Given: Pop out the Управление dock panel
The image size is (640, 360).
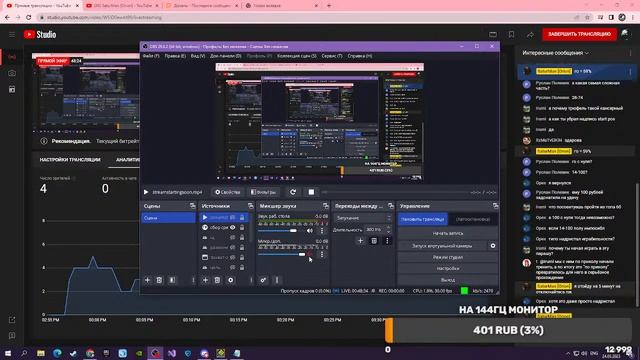Looking at the screenshot, I should point(495,206).
